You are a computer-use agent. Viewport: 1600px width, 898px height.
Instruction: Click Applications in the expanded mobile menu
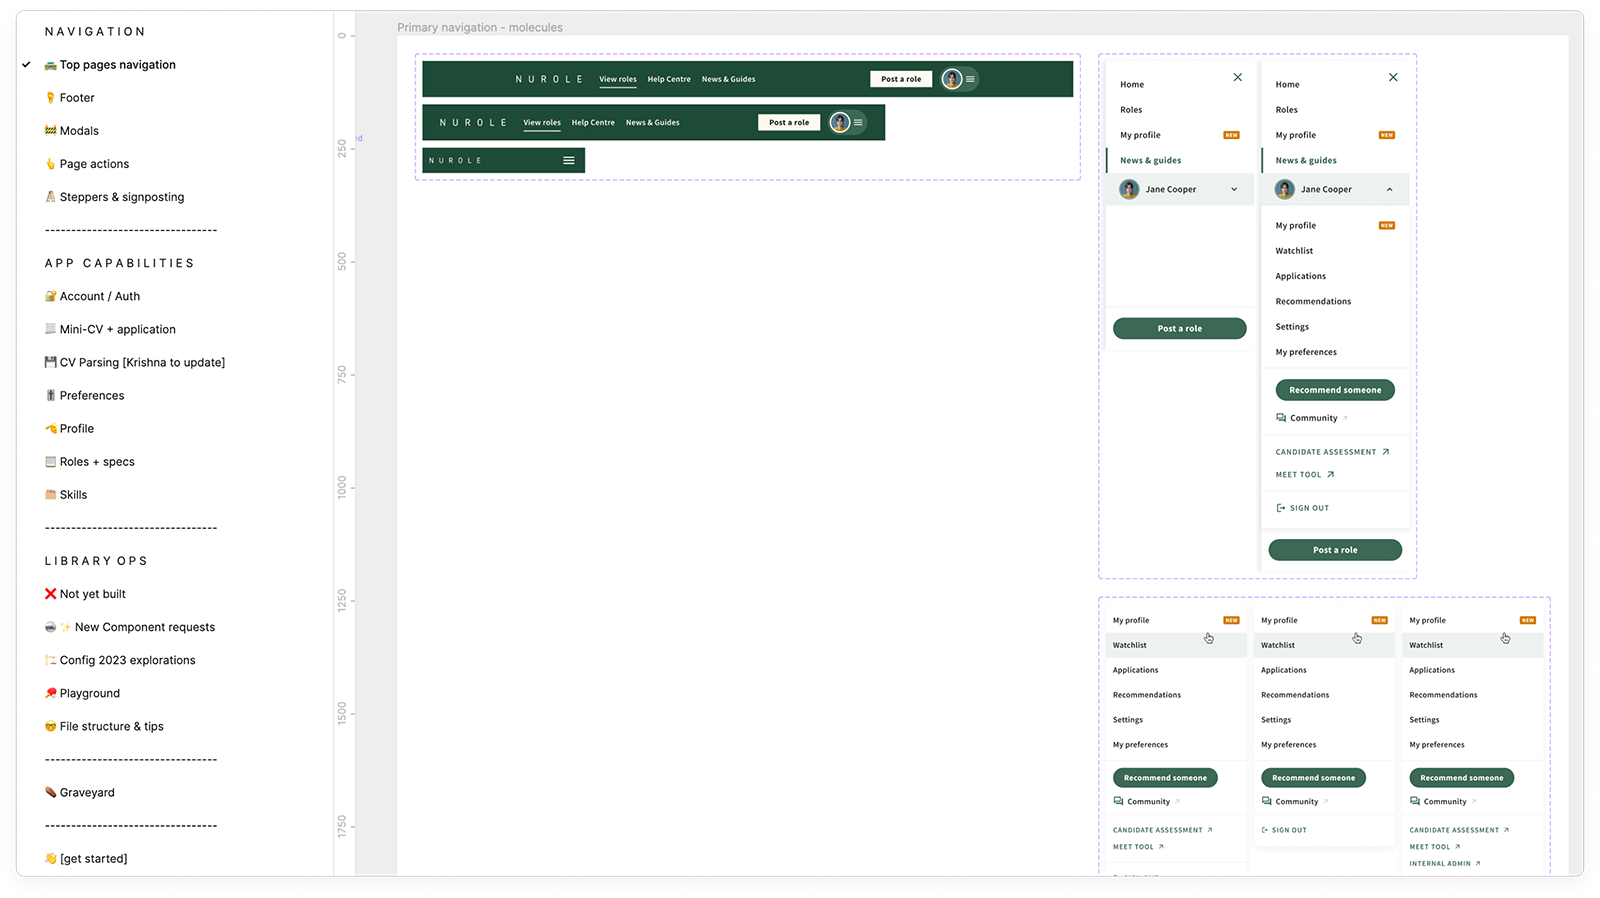click(x=1301, y=276)
